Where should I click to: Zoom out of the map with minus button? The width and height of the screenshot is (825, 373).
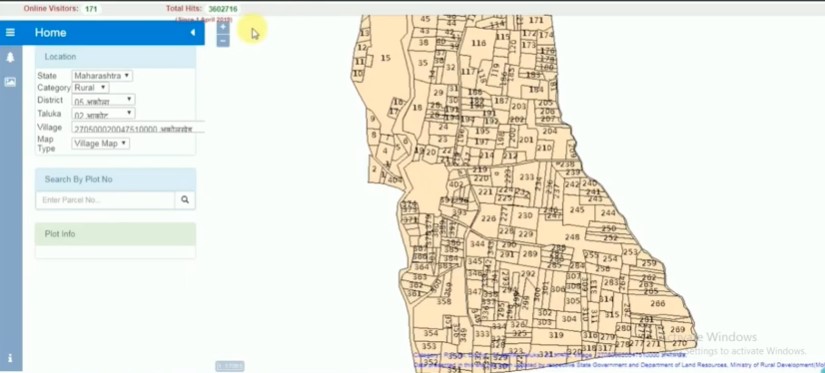pos(223,41)
